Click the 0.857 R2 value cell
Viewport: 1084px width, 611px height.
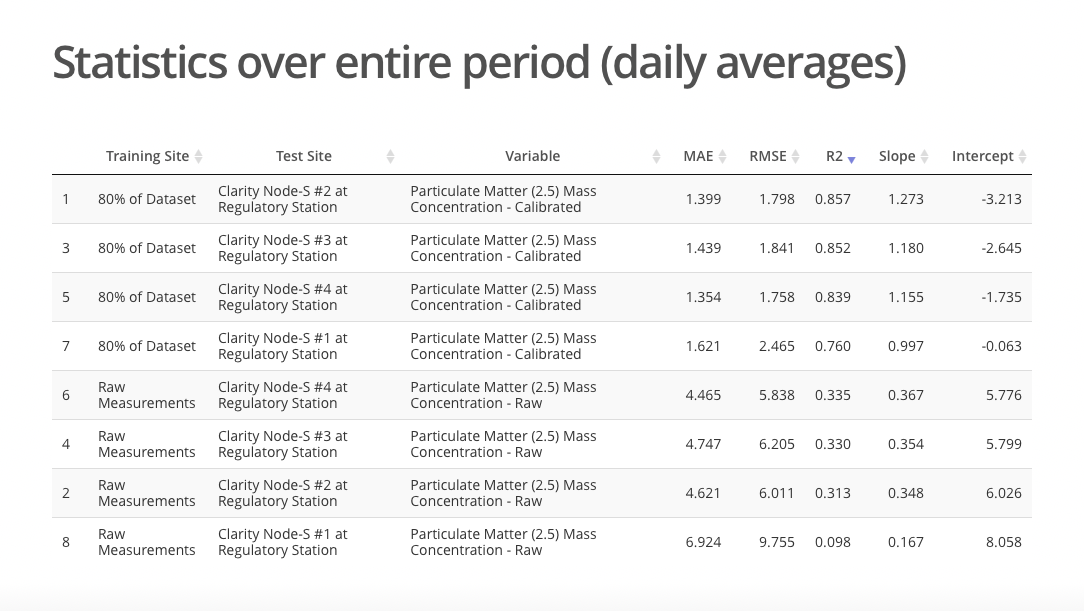click(832, 199)
